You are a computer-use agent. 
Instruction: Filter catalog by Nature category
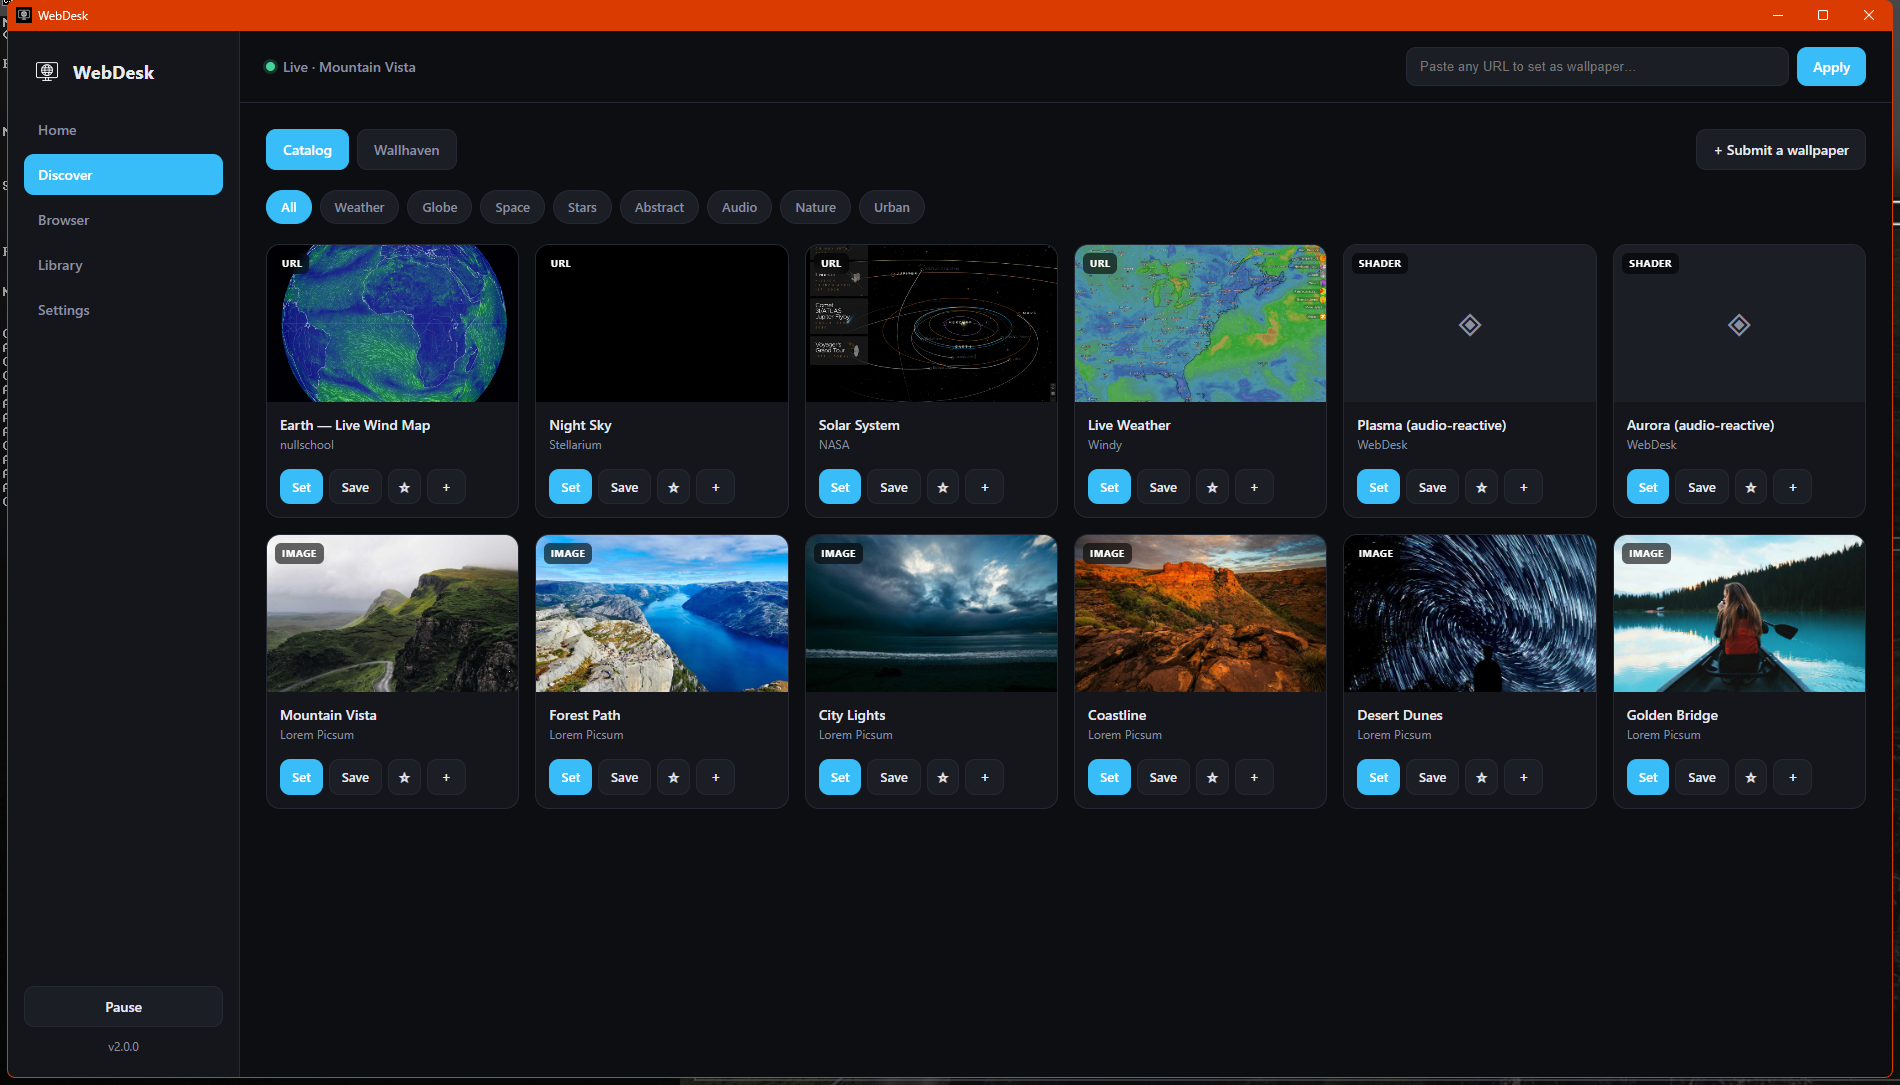[x=815, y=207]
